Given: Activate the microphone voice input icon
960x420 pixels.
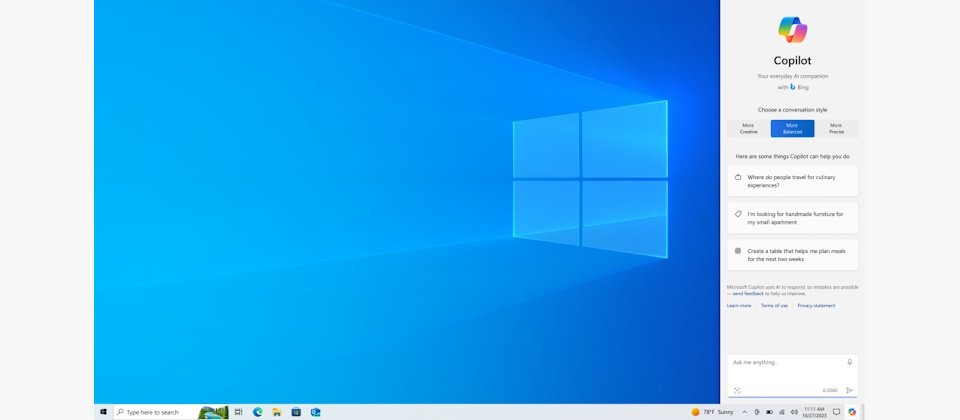Looking at the screenshot, I should click(x=850, y=362).
